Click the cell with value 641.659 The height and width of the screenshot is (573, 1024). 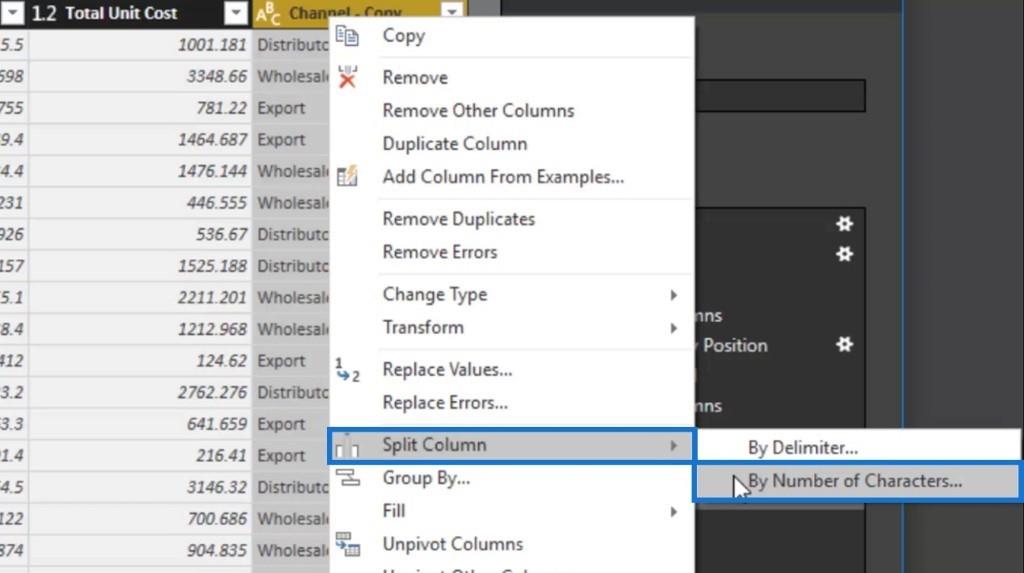click(x=139, y=423)
